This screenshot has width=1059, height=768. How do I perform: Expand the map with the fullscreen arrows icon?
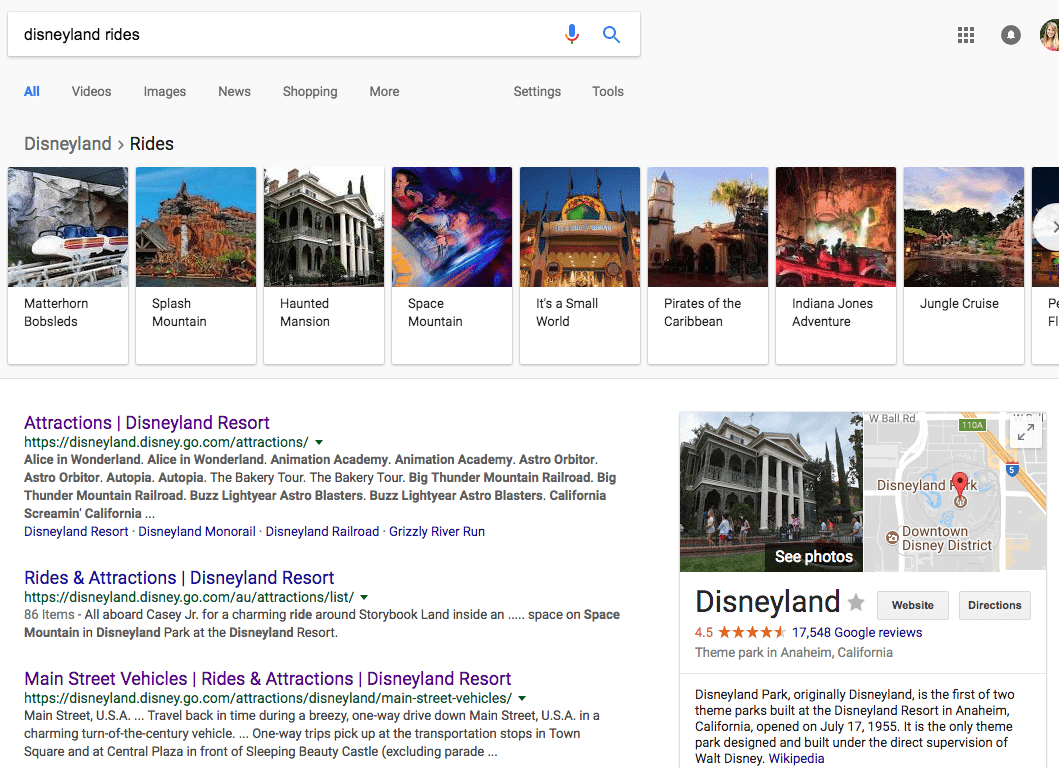[x=1025, y=433]
